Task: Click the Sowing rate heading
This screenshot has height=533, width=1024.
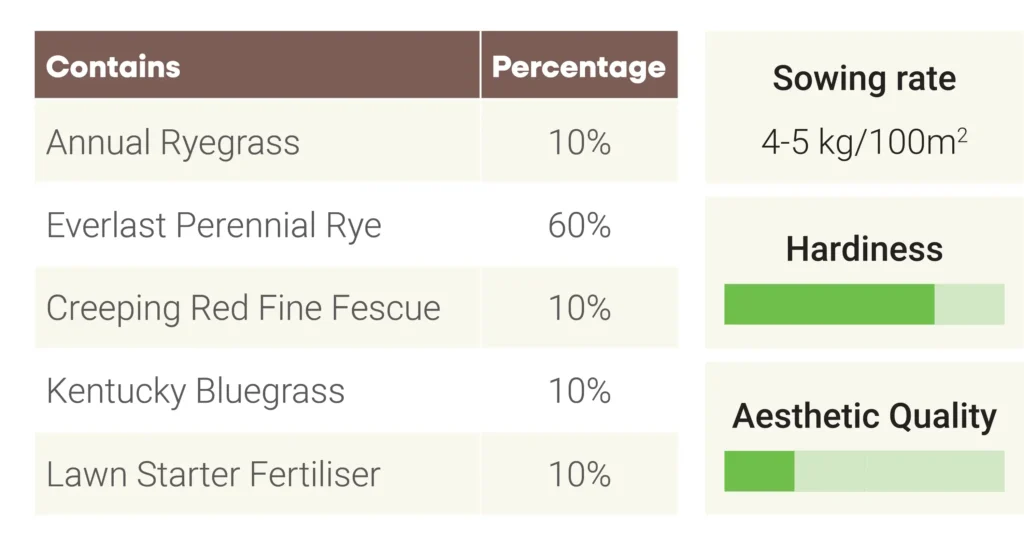Action: (864, 78)
